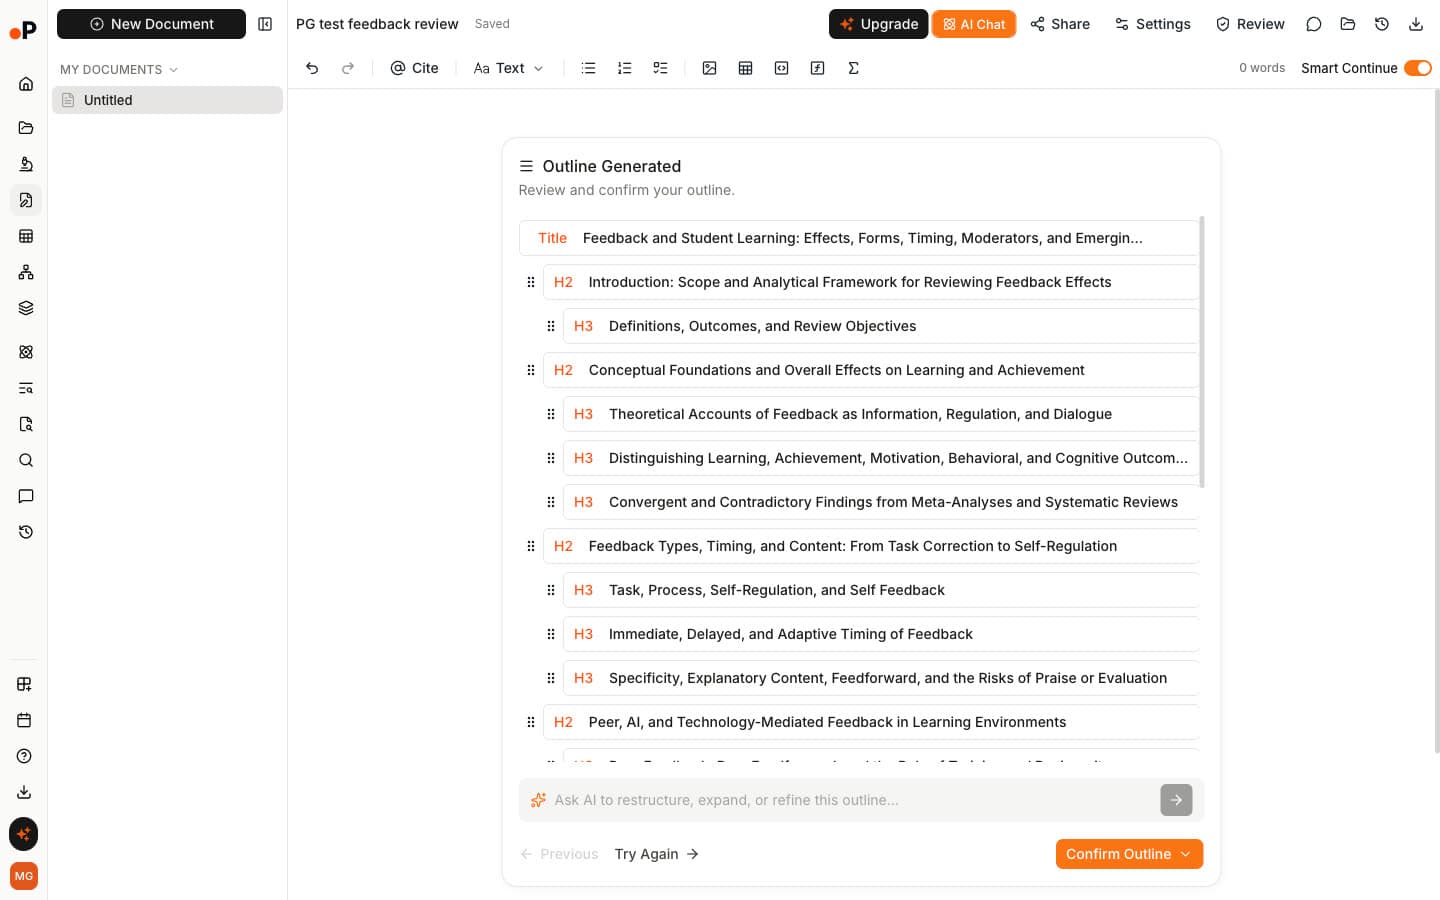Open help question mark icon

(x=24, y=756)
